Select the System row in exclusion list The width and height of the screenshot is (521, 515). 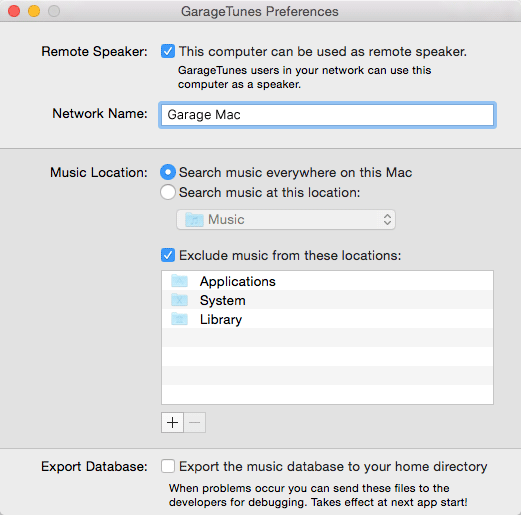(327, 300)
